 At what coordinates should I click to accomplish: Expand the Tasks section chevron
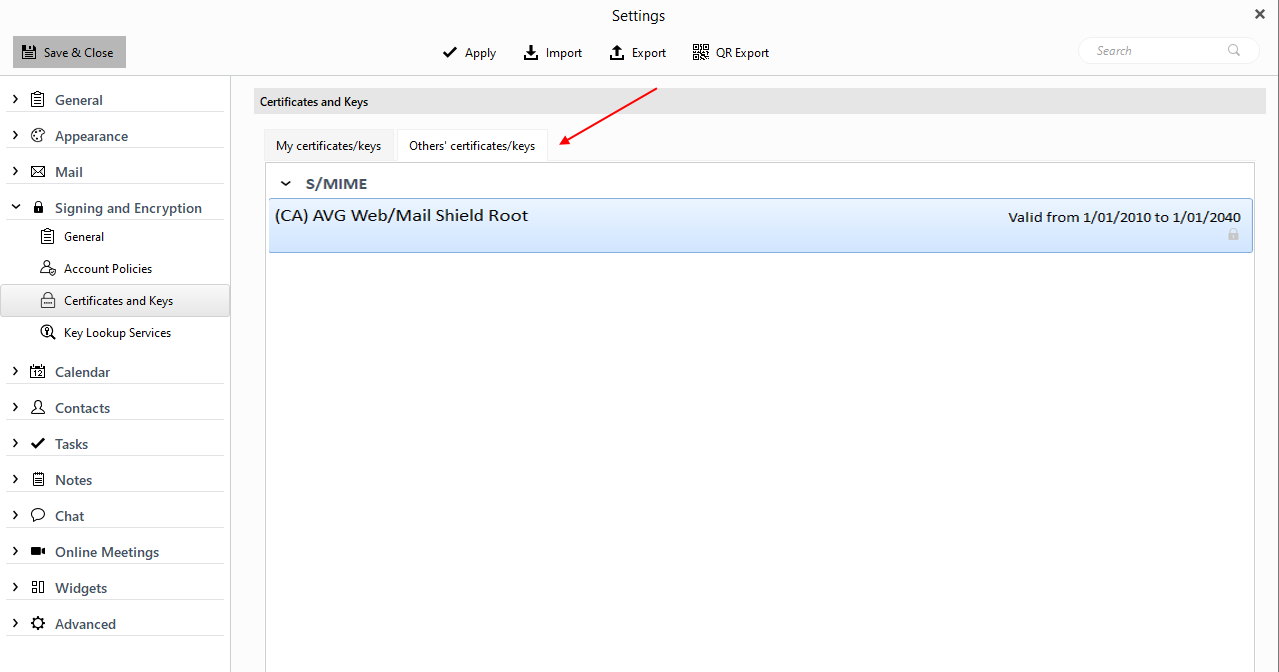(x=15, y=444)
